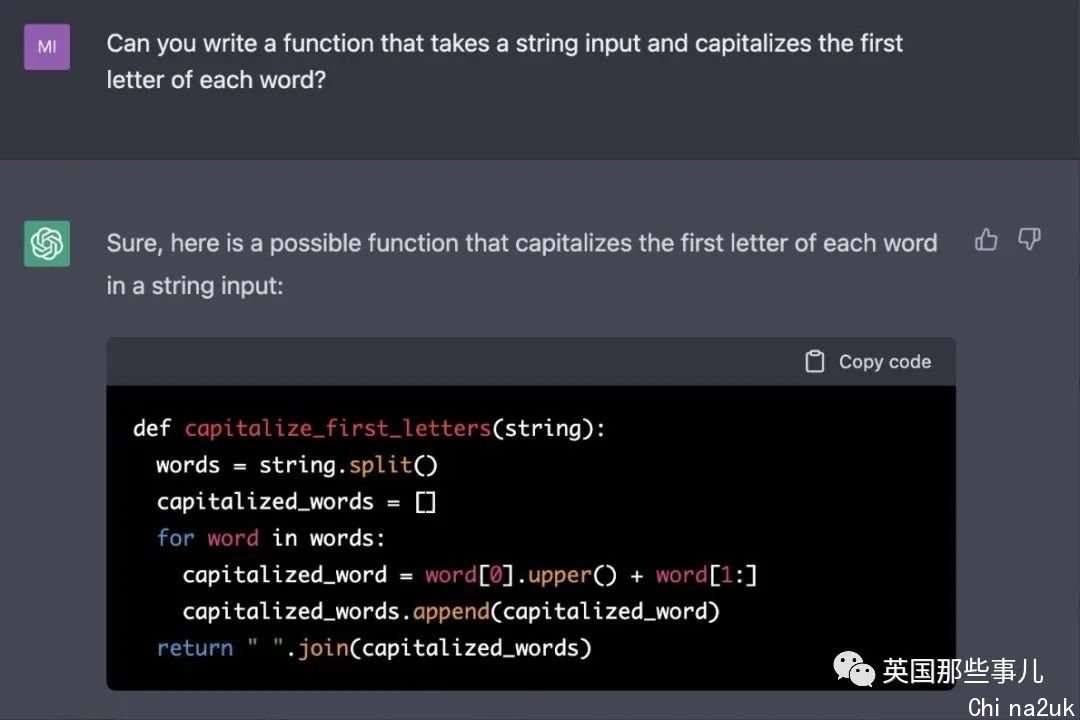Click the capitalized_words = [] code line
Screen dimensions: 1080x720
[296, 502]
